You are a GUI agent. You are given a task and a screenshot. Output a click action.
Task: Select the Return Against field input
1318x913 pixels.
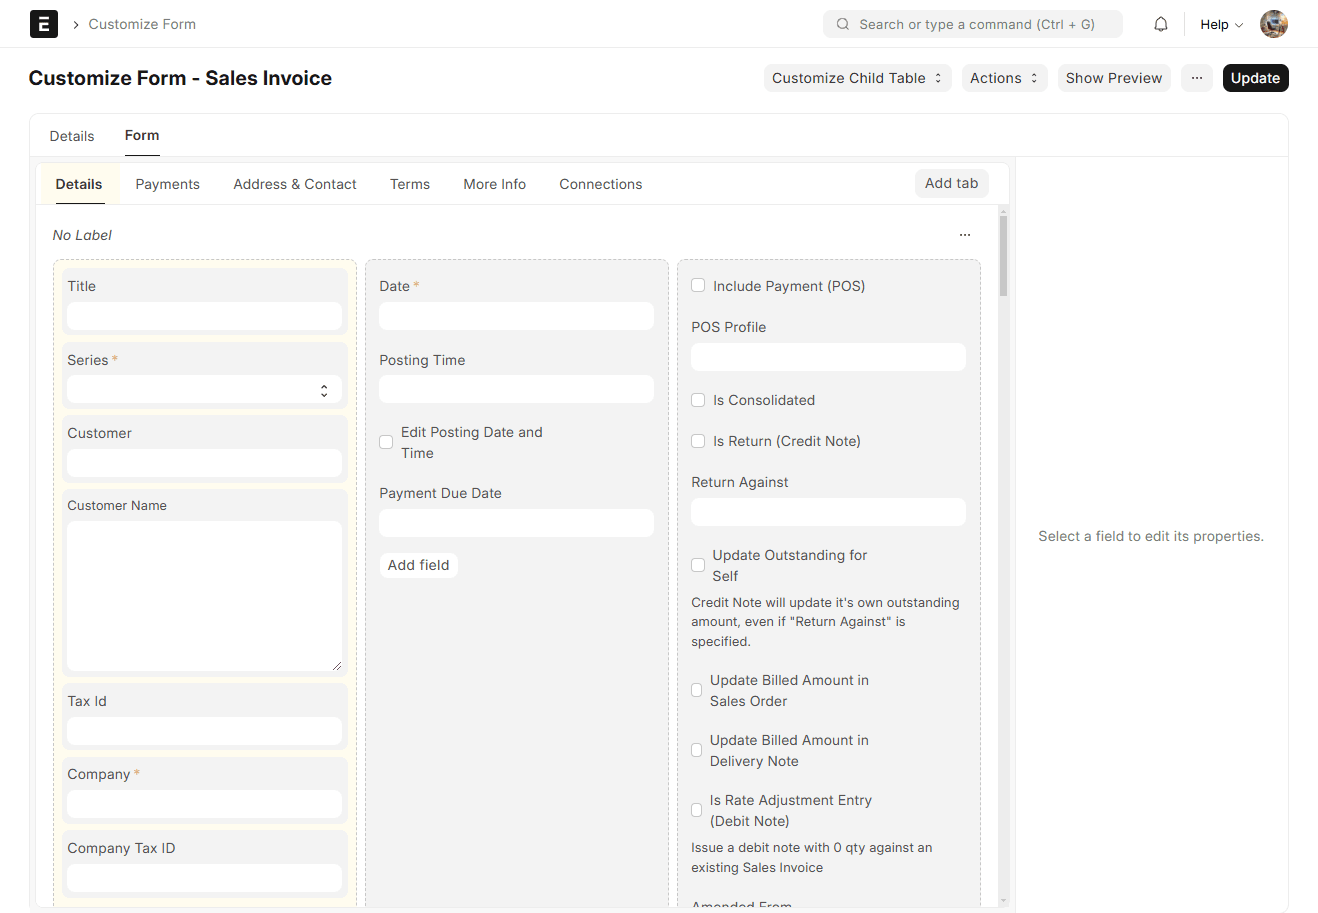coord(828,512)
